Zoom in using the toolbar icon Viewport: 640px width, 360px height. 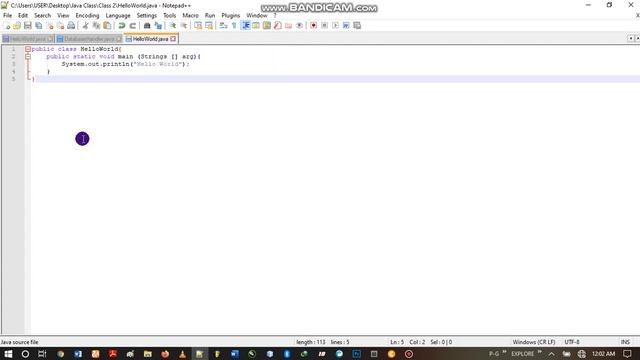pos(173,26)
